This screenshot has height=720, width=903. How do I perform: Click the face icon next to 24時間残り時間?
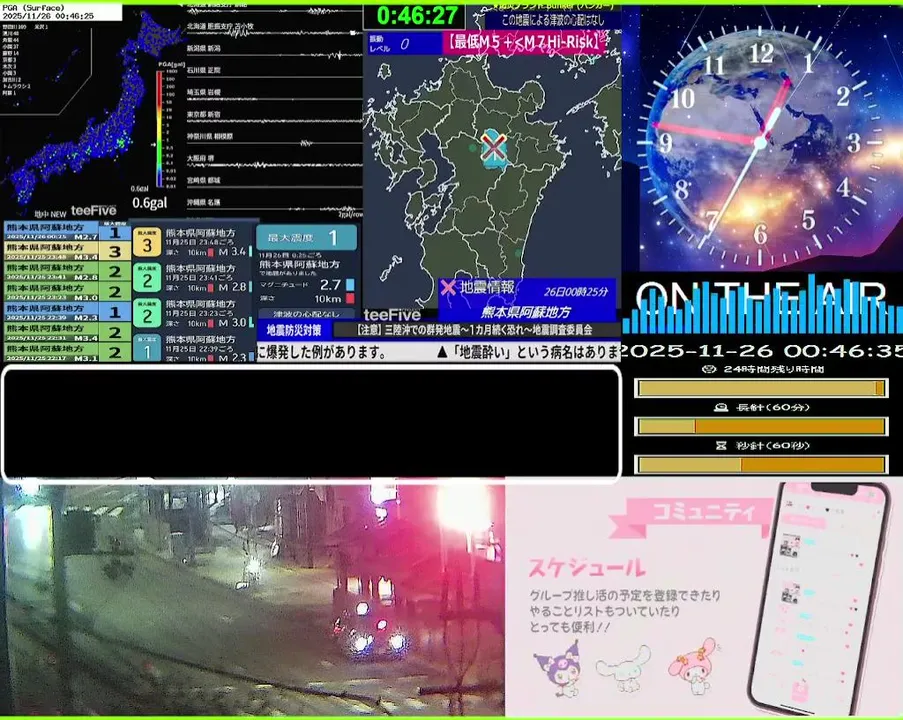[x=710, y=369]
